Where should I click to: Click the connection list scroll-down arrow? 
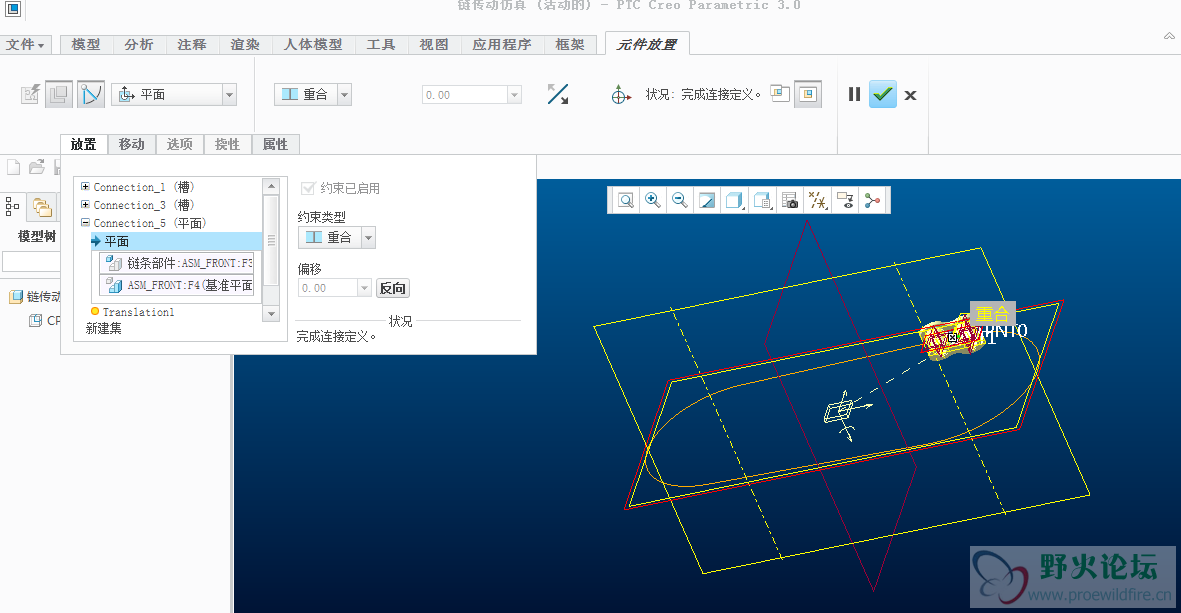[271, 313]
